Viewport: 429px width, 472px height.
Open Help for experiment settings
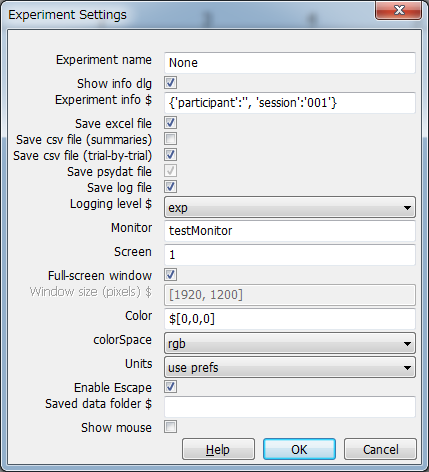(x=218, y=449)
